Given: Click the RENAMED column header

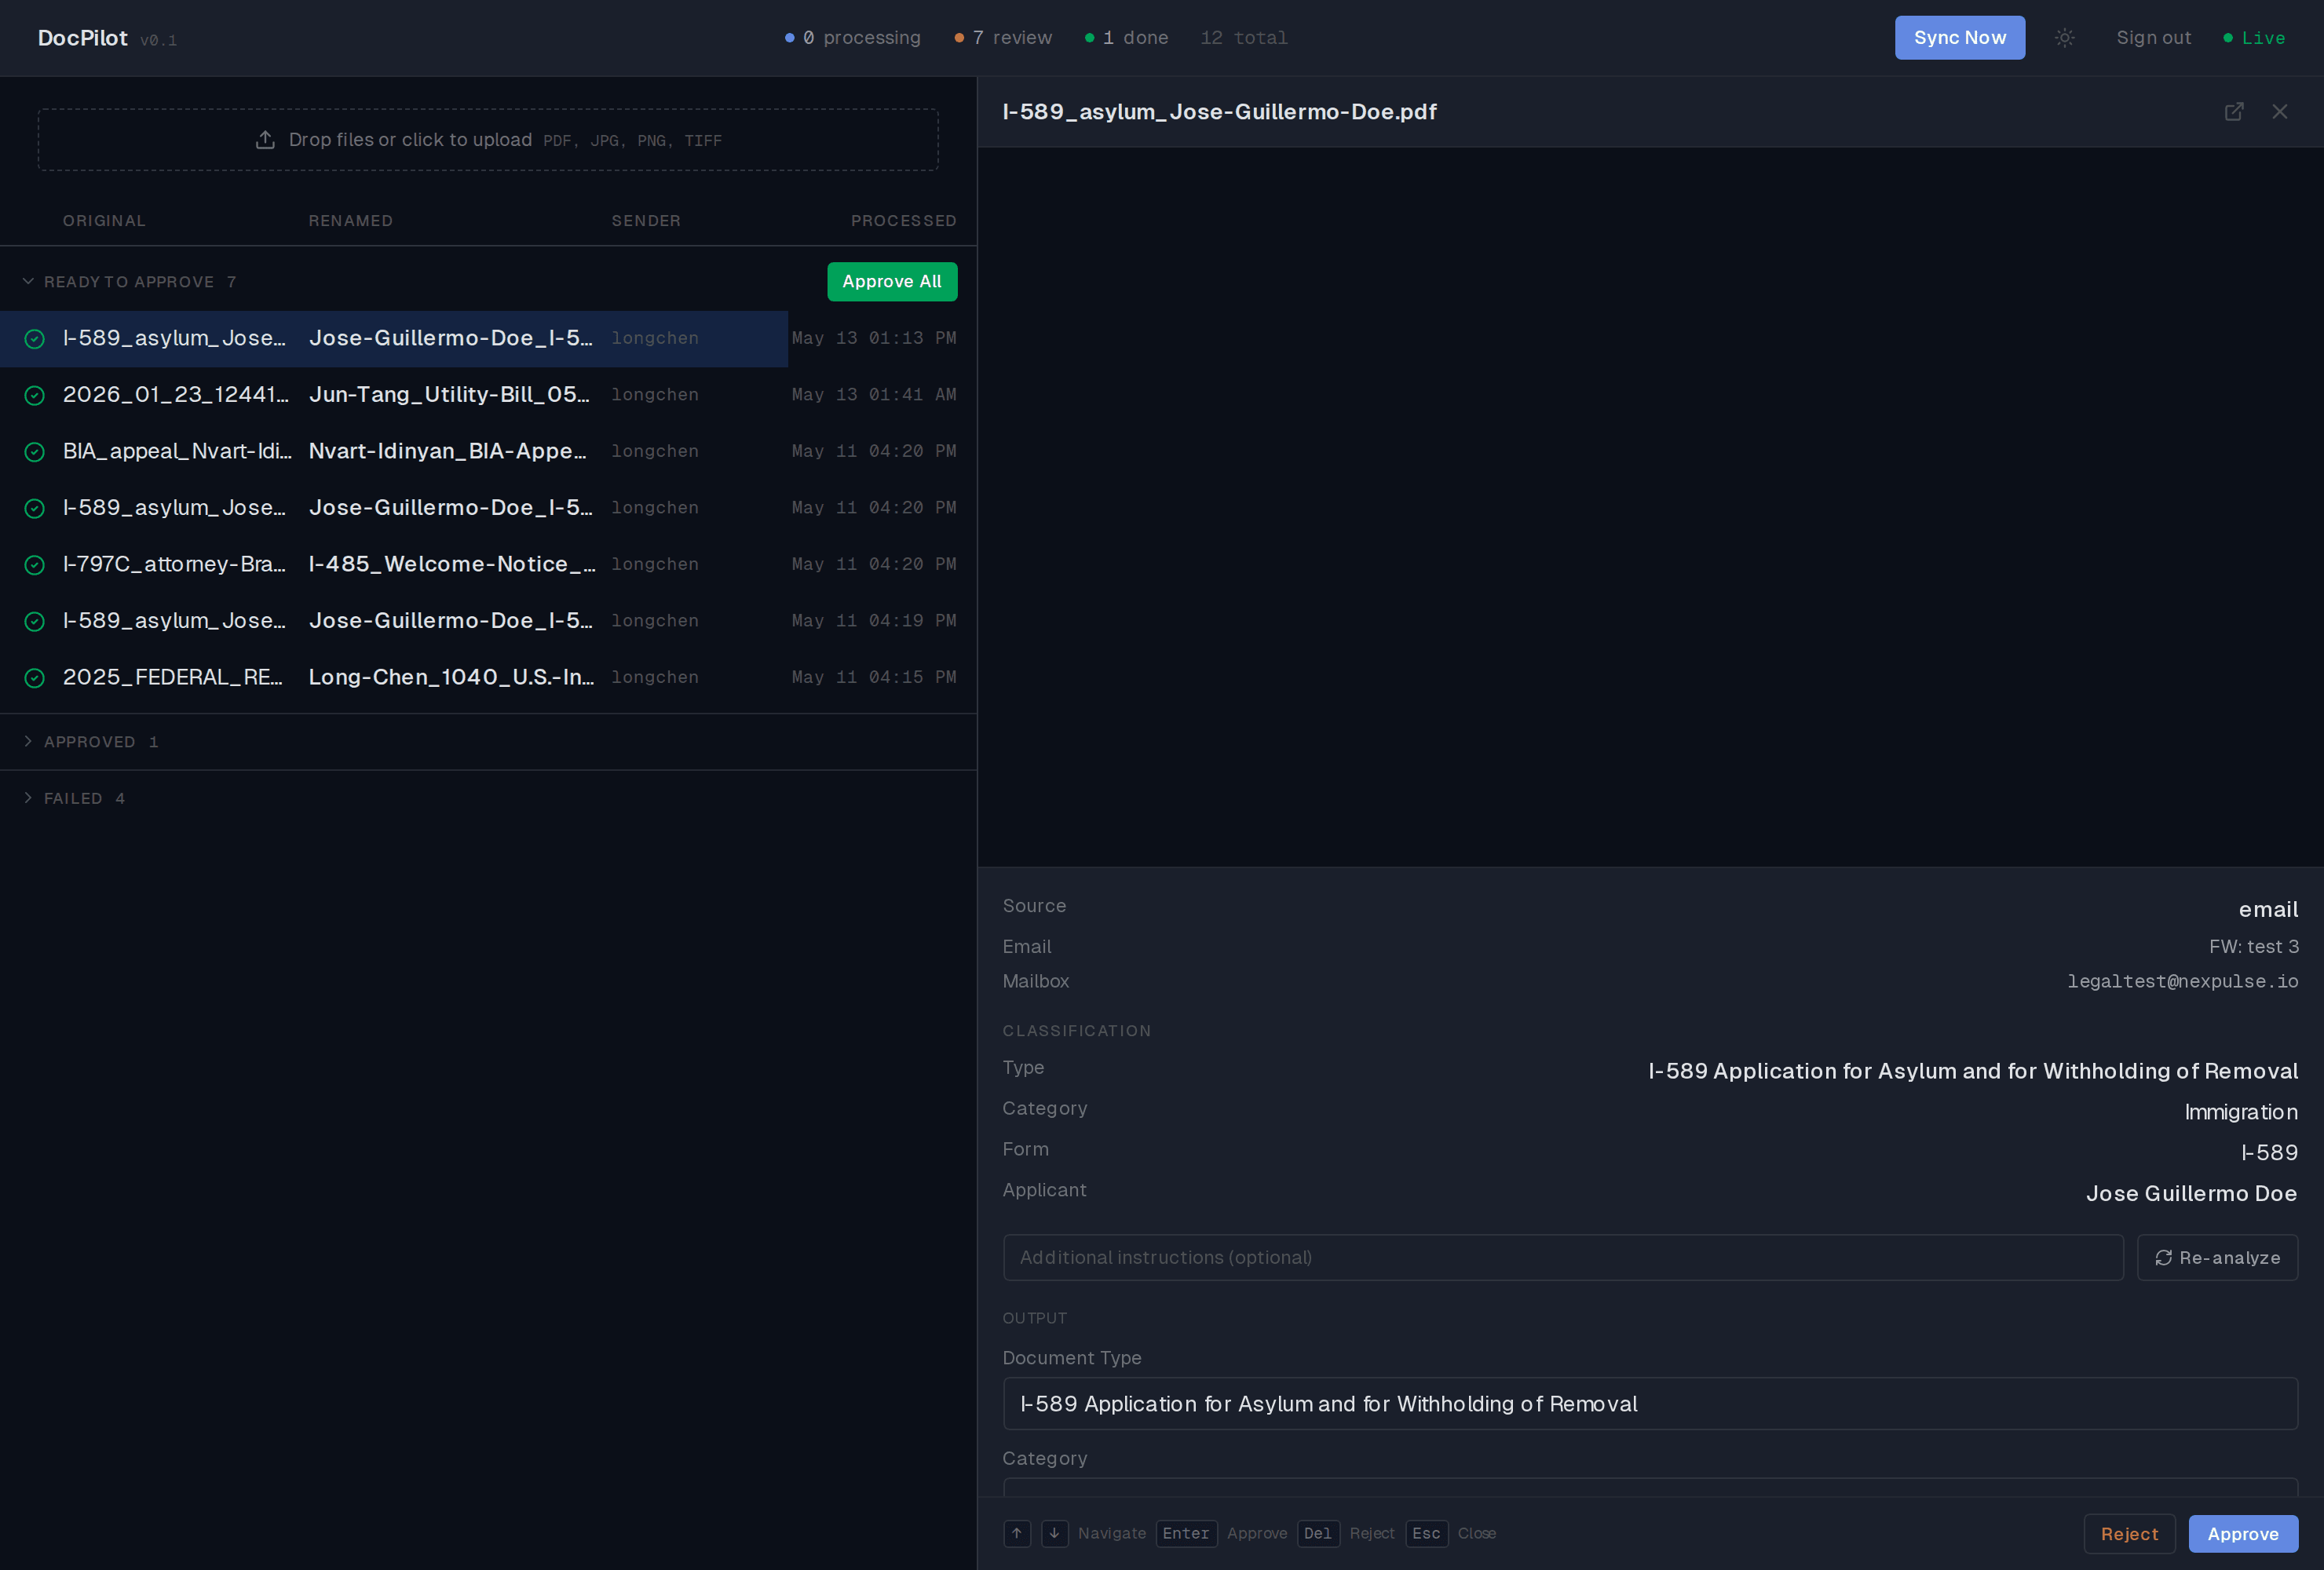Looking at the screenshot, I should tap(350, 221).
